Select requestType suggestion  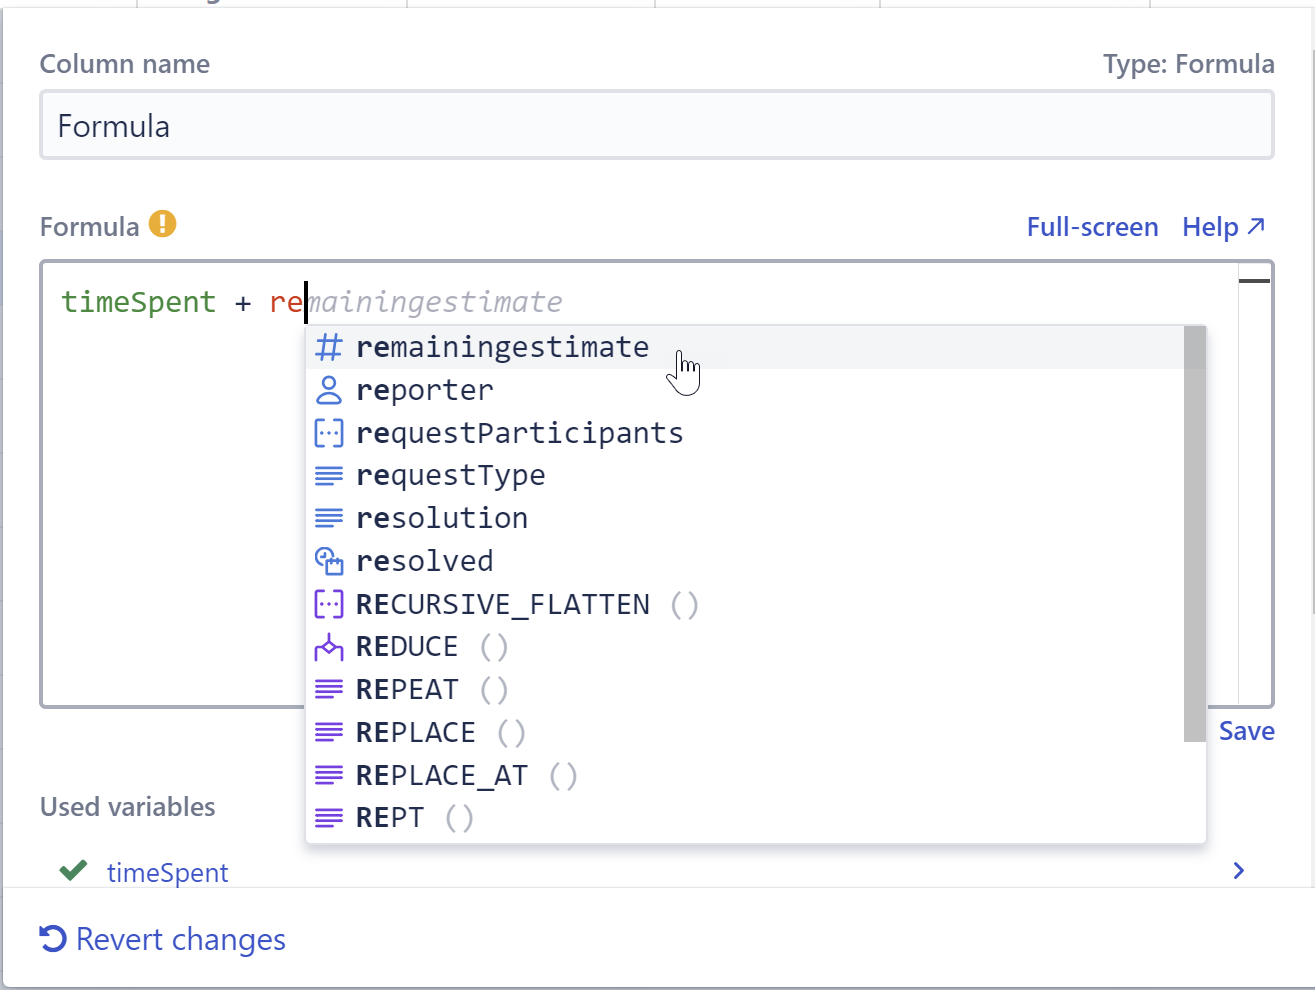tap(744, 476)
